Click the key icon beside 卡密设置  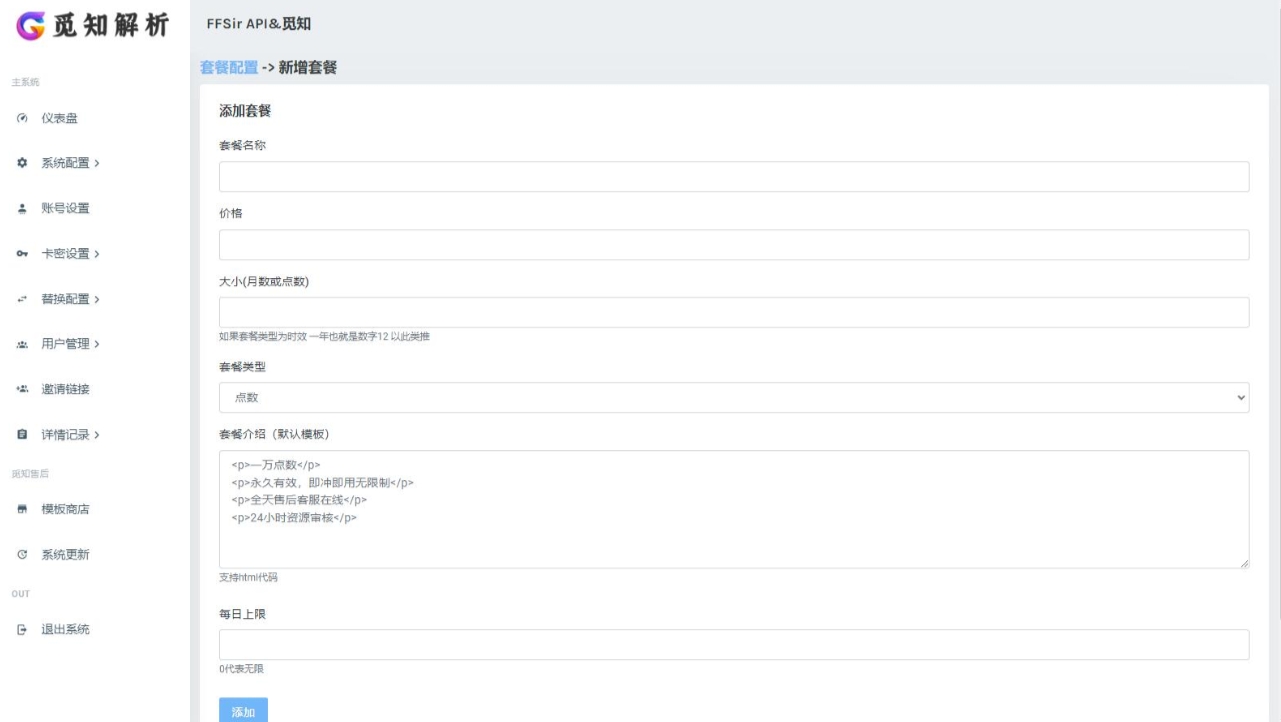(22, 254)
